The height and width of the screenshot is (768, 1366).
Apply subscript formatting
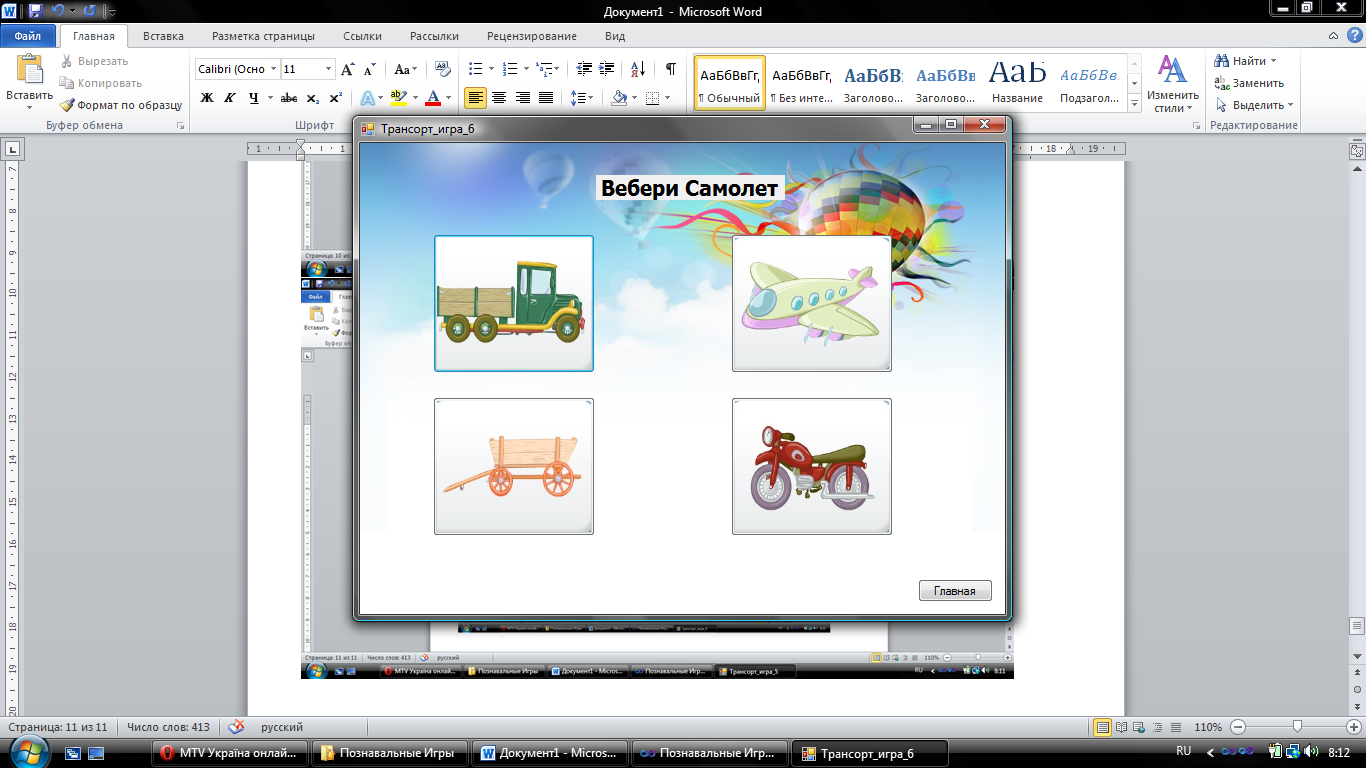[313, 98]
